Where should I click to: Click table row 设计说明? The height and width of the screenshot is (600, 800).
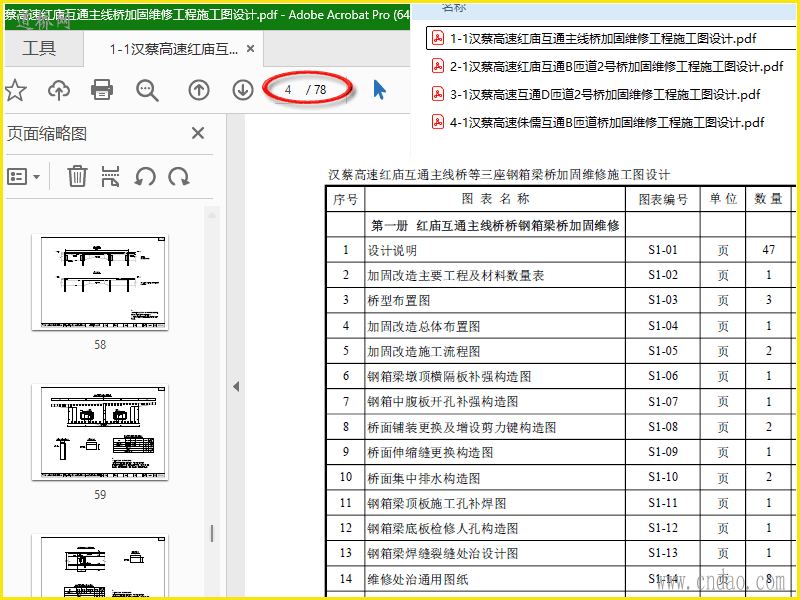[560, 250]
